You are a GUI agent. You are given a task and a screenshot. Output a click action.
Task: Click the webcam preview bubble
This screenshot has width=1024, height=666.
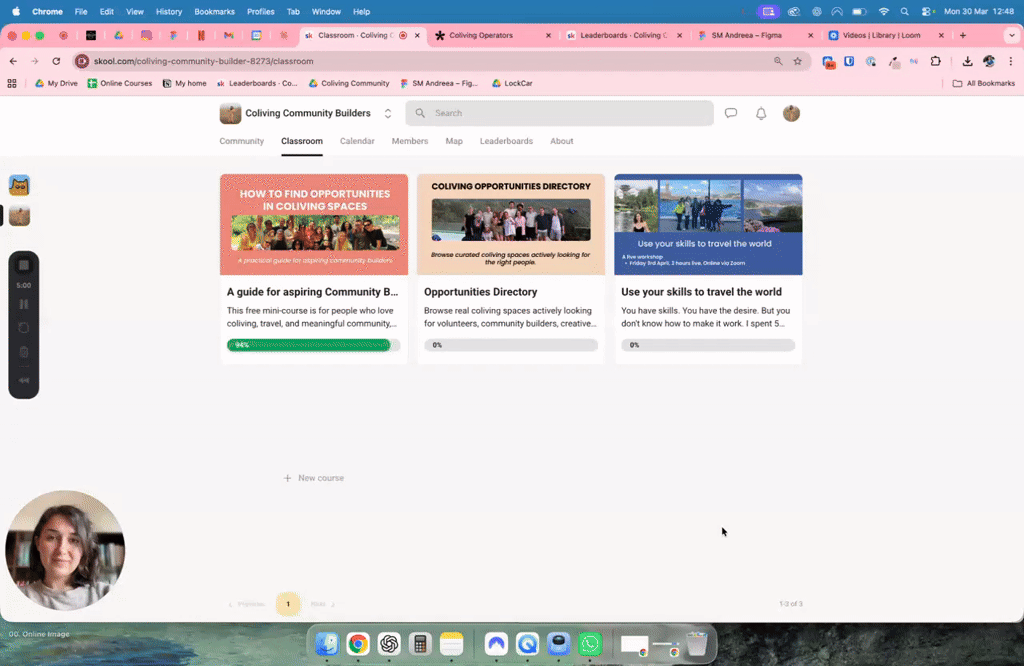coord(64,550)
